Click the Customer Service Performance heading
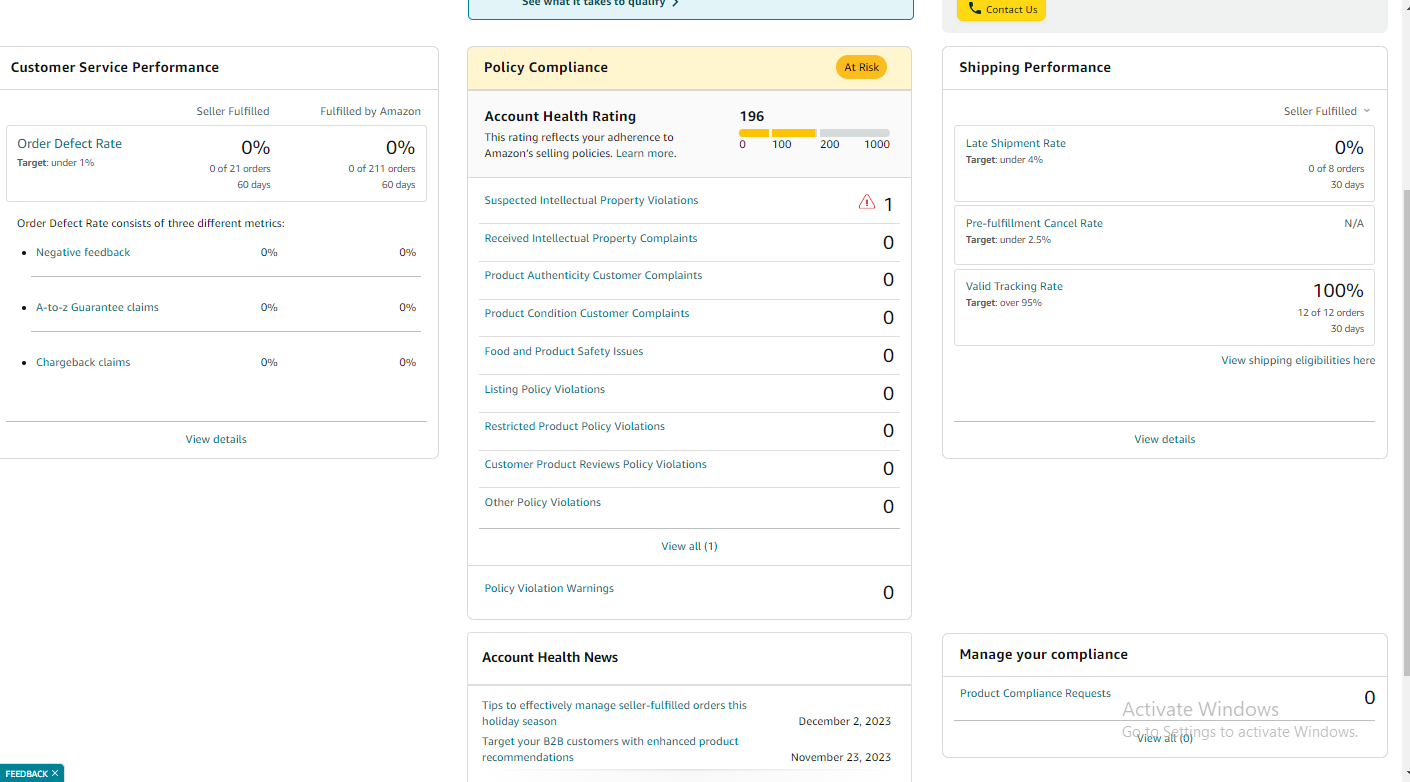The height and width of the screenshot is (782, 1410). pos(115,67)
